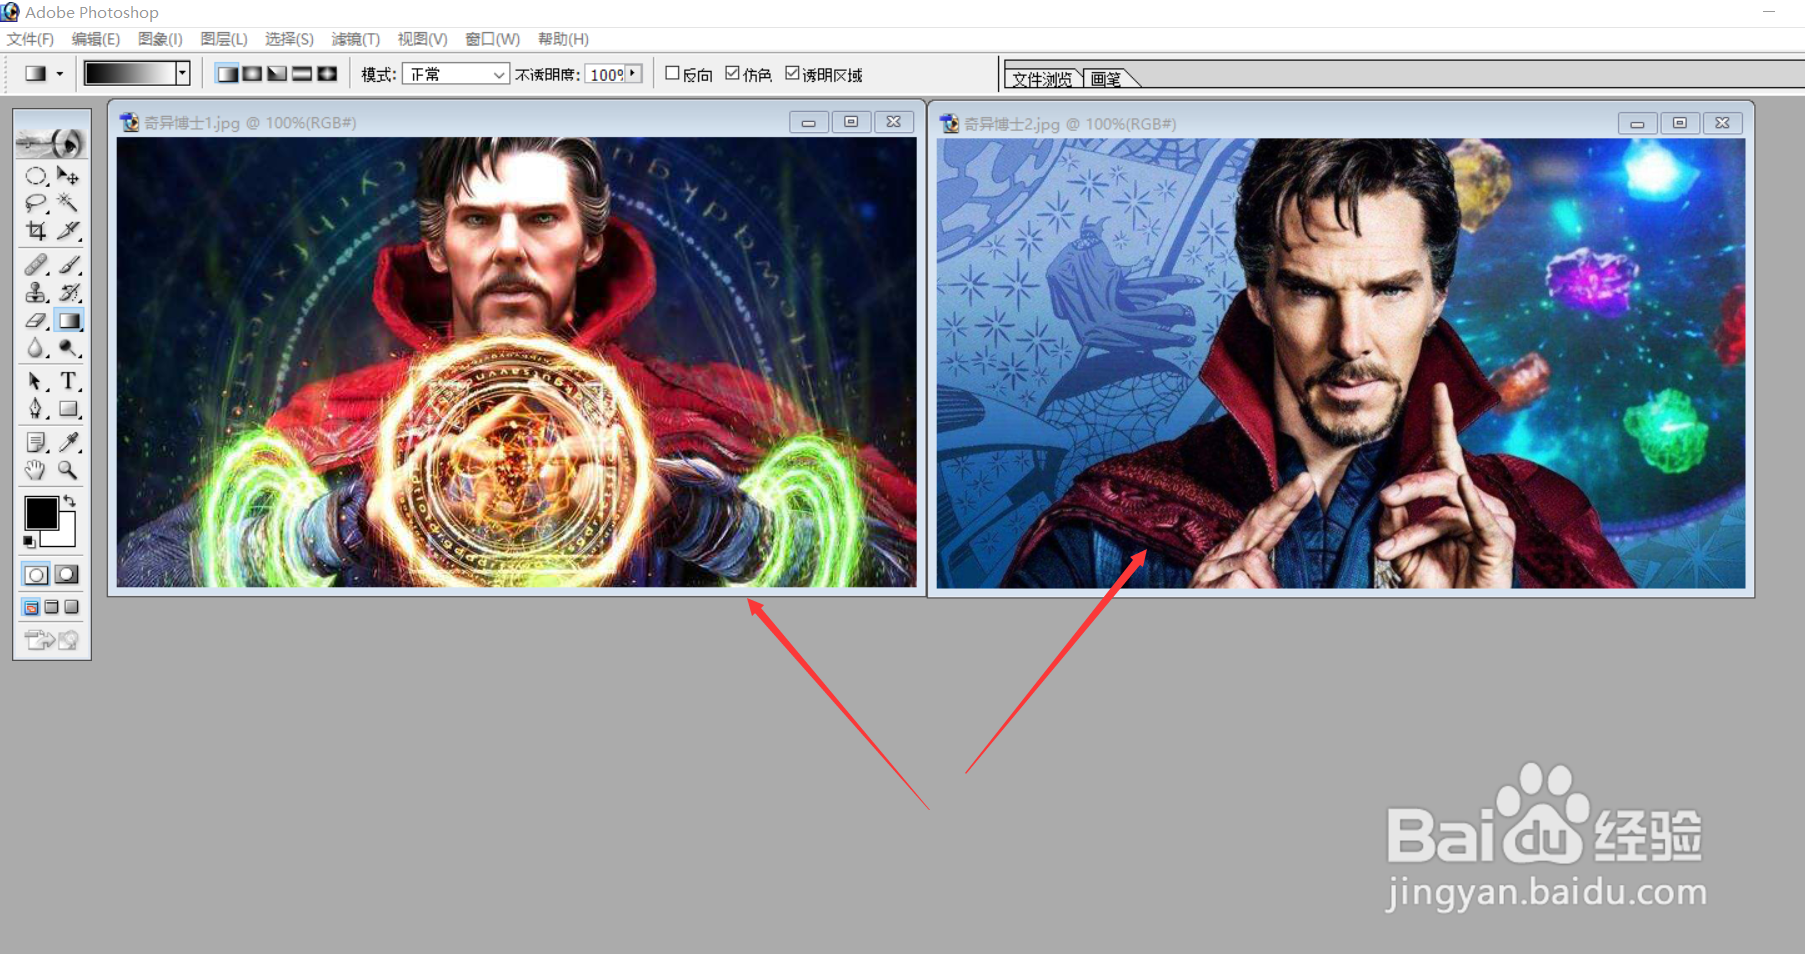This screenshot has width=1805, height=954.
Task: Switch to Standard Screen mode
Action: 31,607
